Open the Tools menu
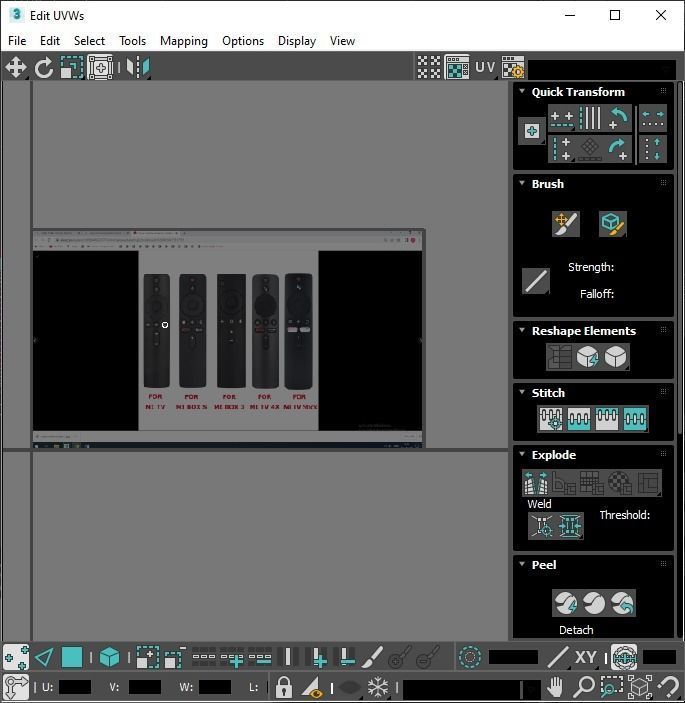685x703 pixels. coord(132,41)
